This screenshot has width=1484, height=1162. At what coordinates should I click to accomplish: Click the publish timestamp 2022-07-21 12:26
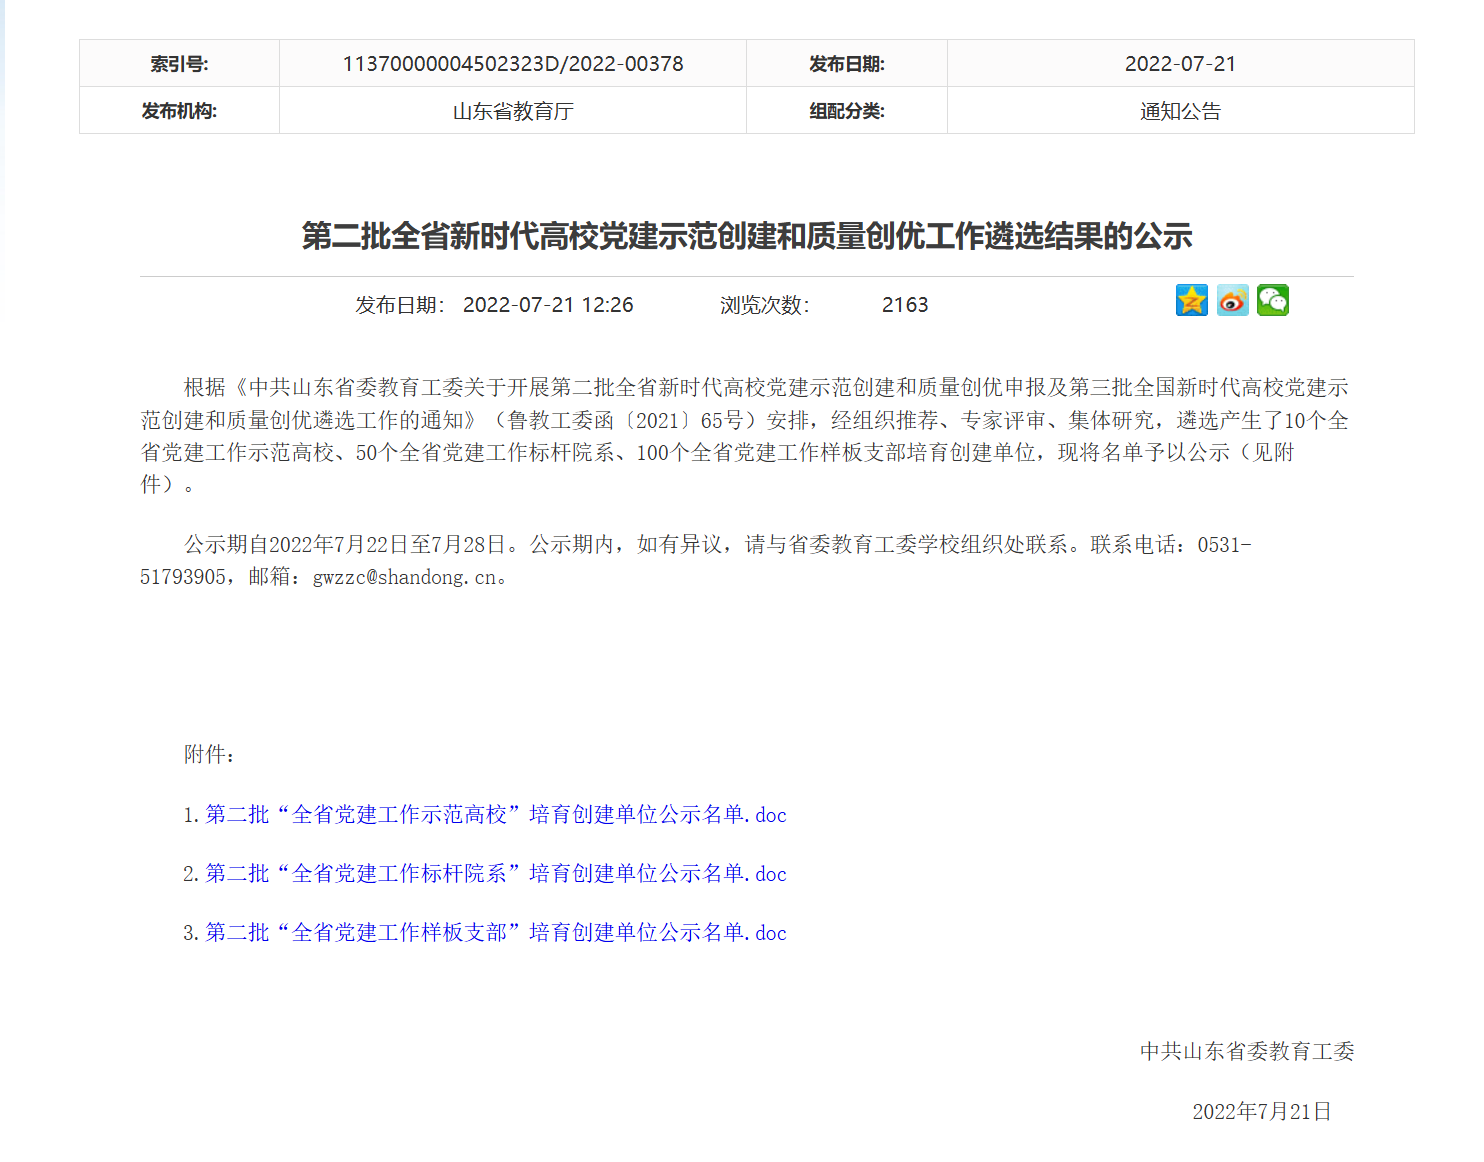(x=547, y=305)
